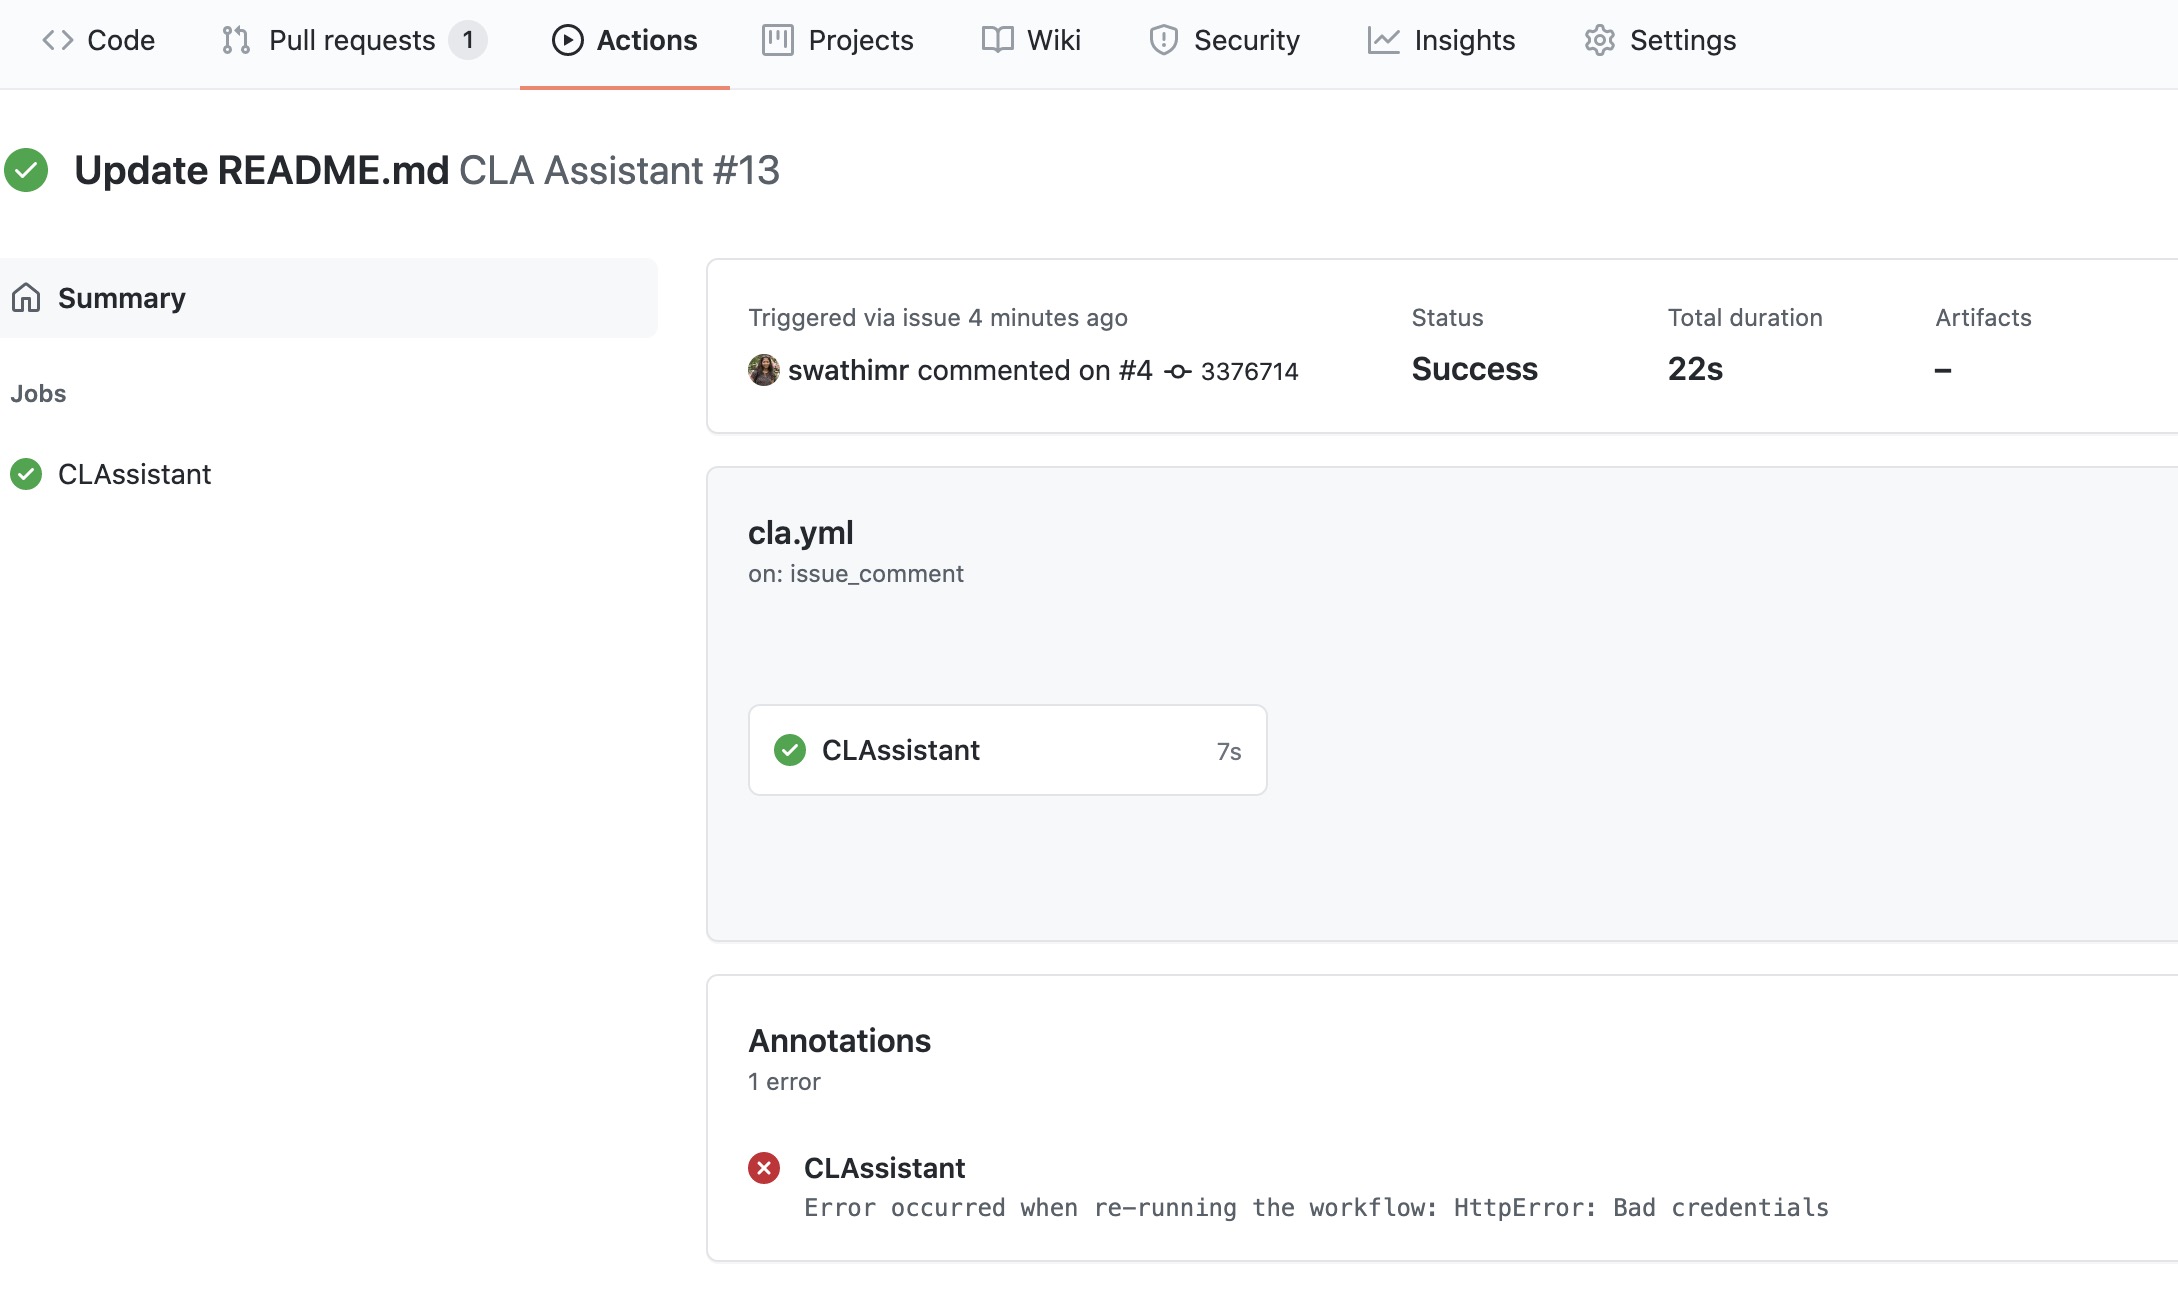Viewport: 2178px width, 1298px height.
Task: Click swathimr's avatar thumbnail
Action: pos(764,370)
